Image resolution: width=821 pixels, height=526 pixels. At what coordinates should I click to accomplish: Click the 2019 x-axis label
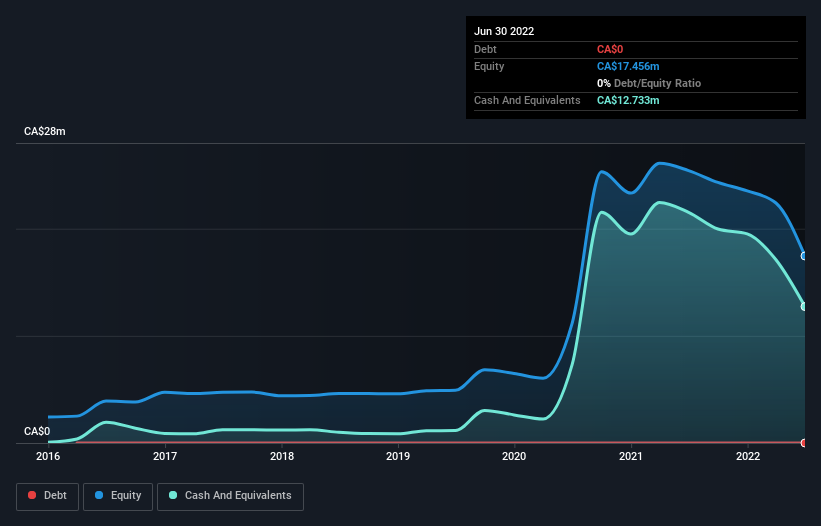(x=398, y=456)
